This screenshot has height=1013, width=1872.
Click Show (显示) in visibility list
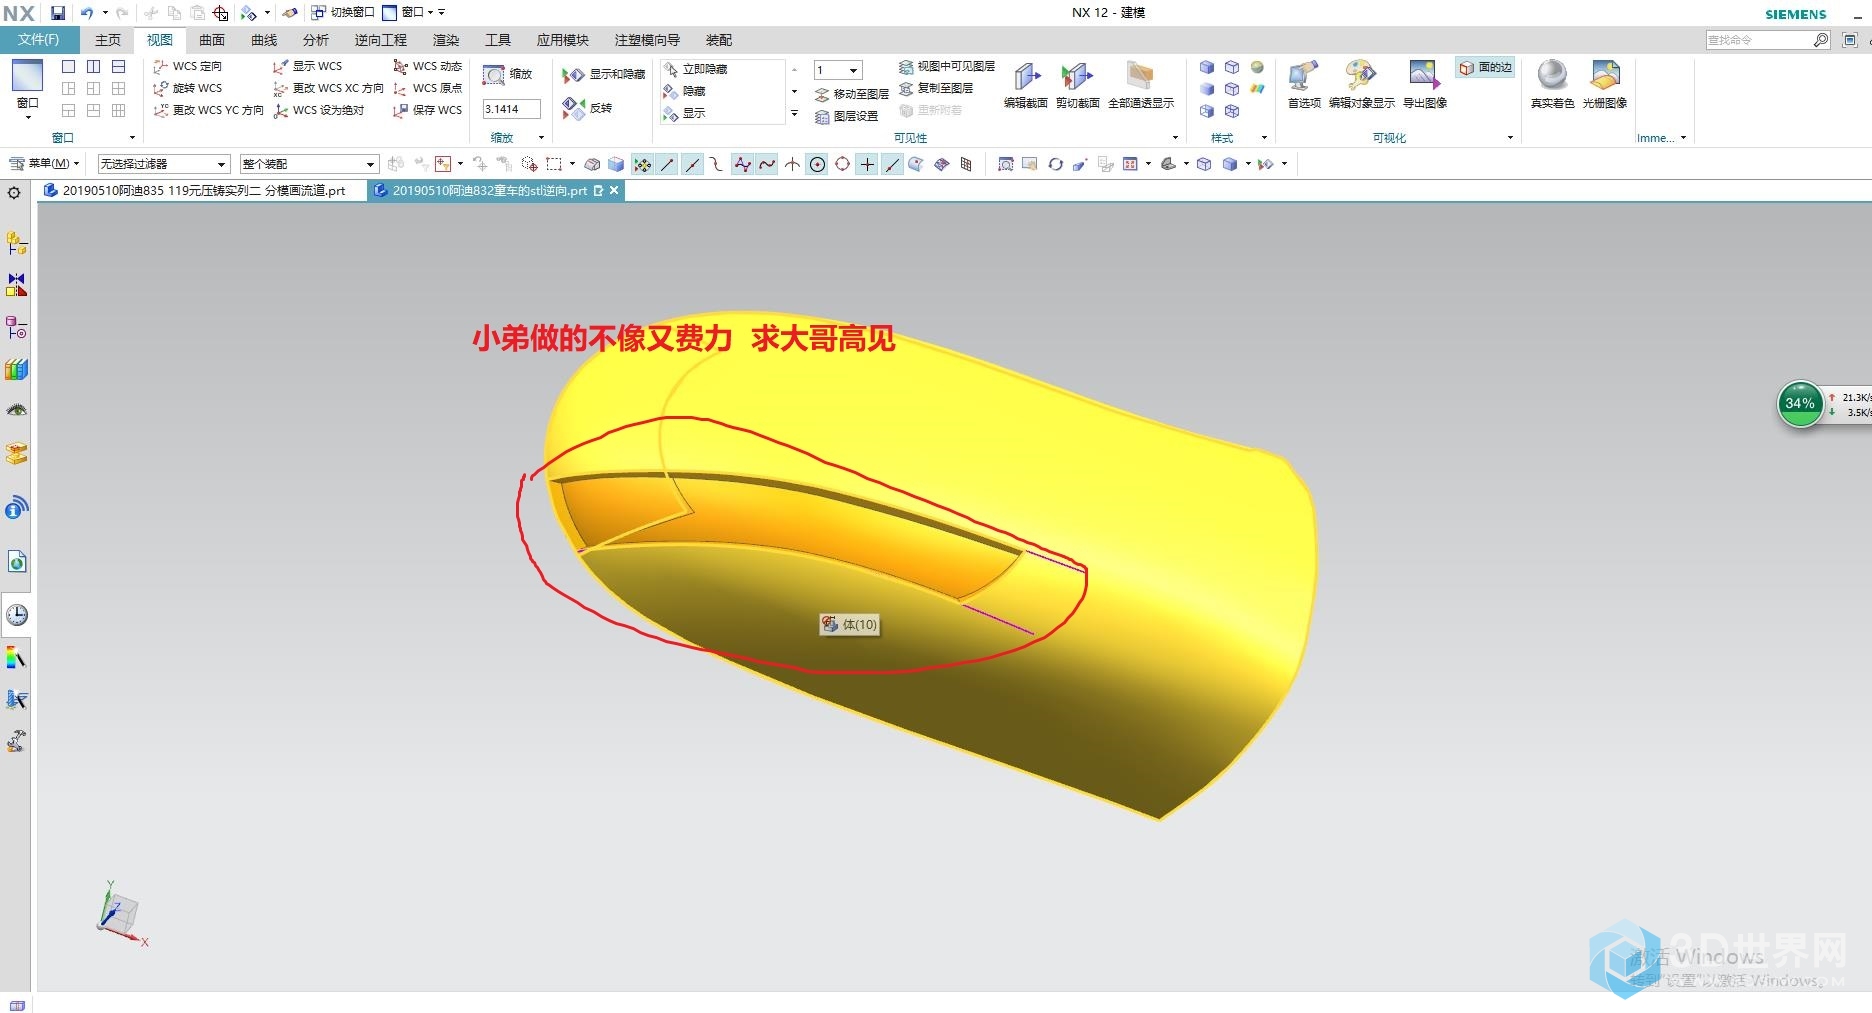tap(685, 113)
